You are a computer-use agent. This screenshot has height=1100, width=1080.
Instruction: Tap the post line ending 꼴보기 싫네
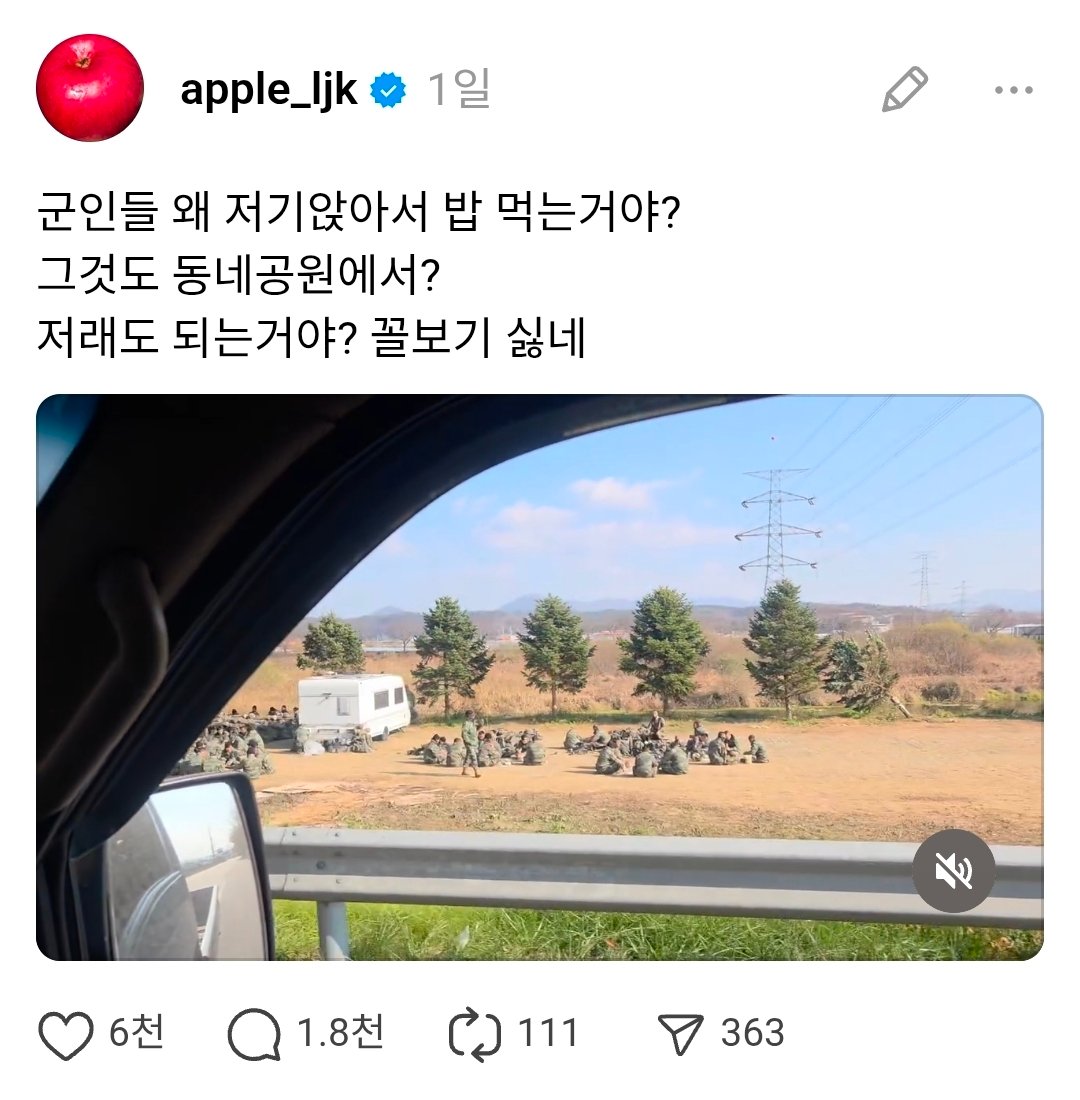coord(311,337)
